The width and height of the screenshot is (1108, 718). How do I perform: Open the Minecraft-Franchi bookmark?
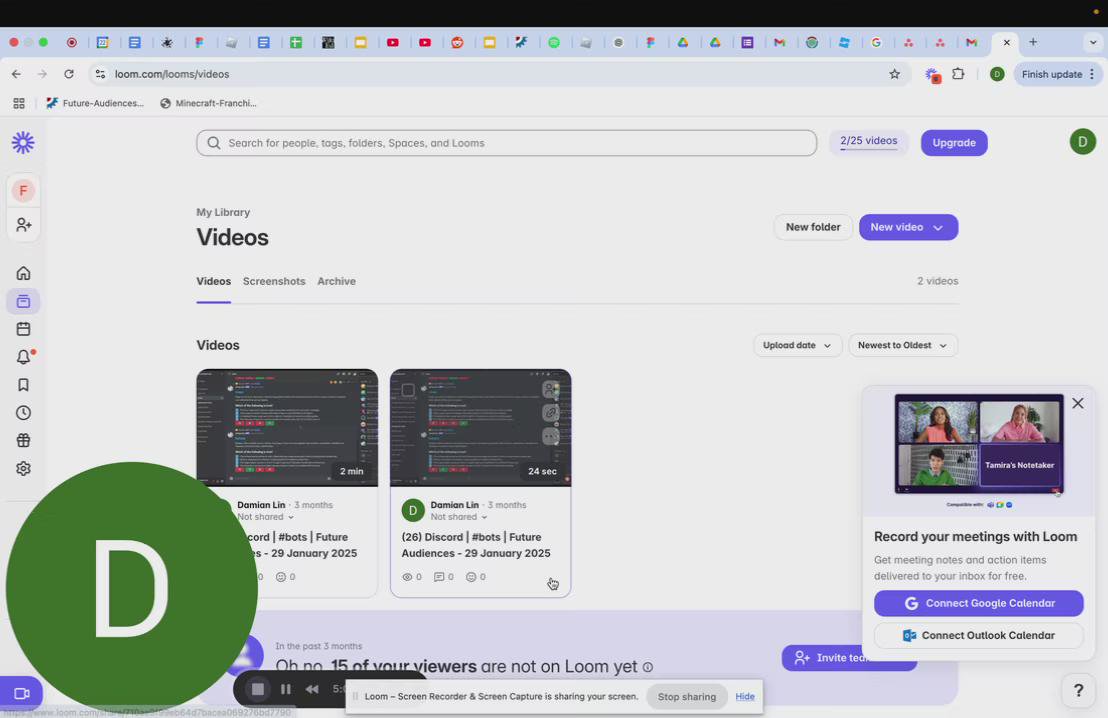[208, 103]
